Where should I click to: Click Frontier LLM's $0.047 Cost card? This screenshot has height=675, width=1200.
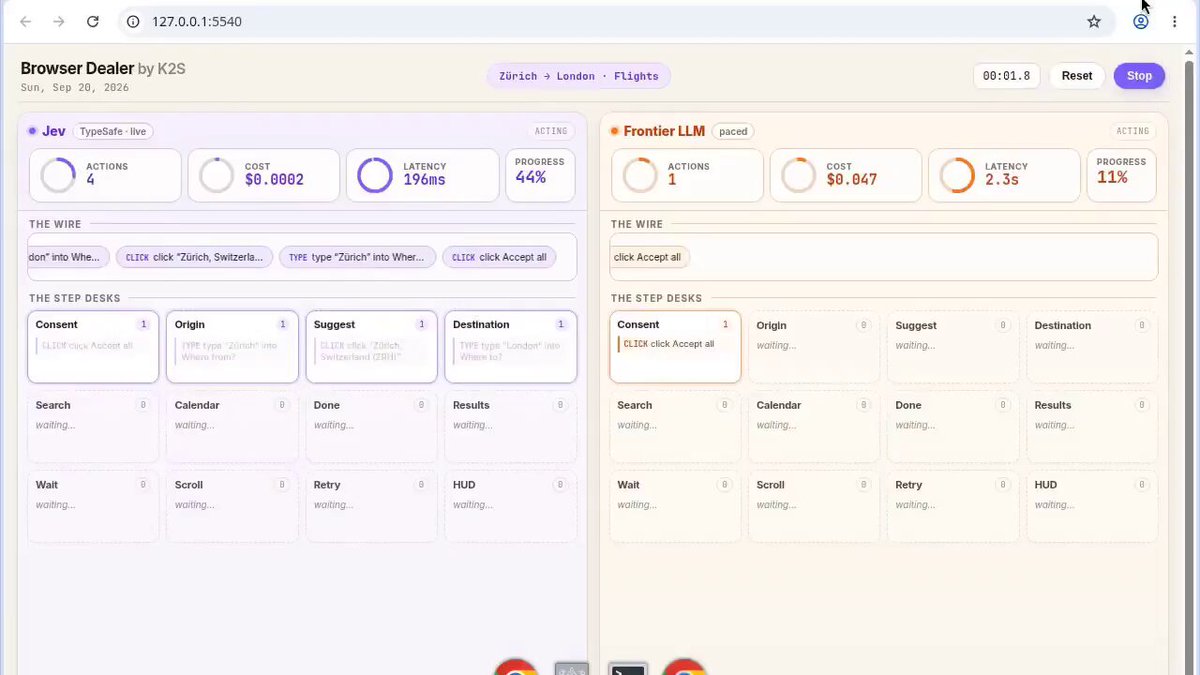846,175
